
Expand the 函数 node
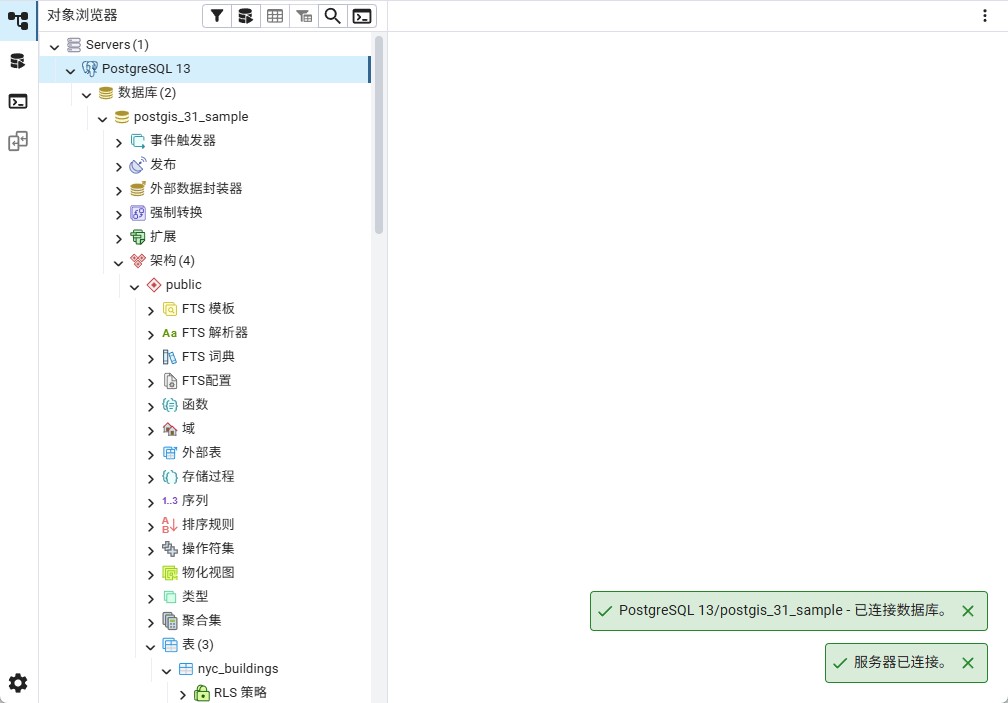point(151,406)
